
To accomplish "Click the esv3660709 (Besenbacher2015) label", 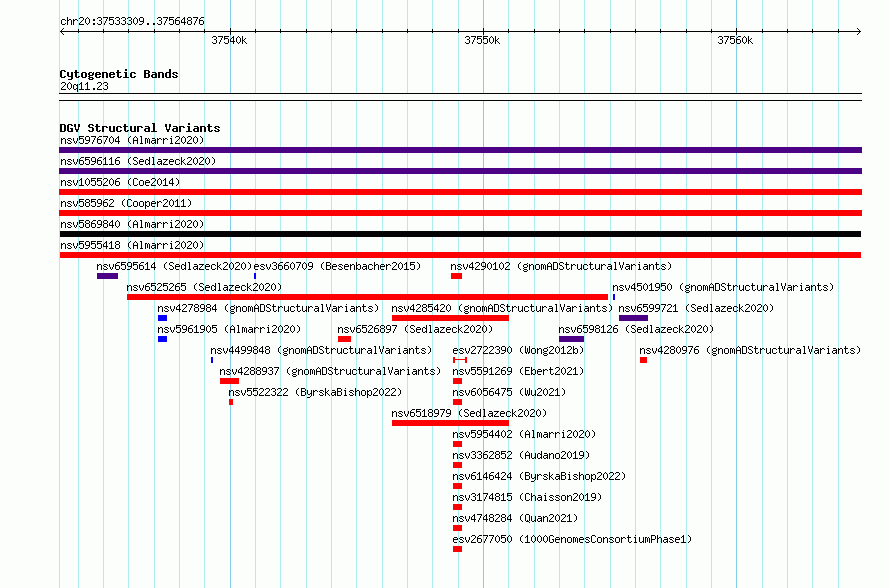I will coord(337,266).
